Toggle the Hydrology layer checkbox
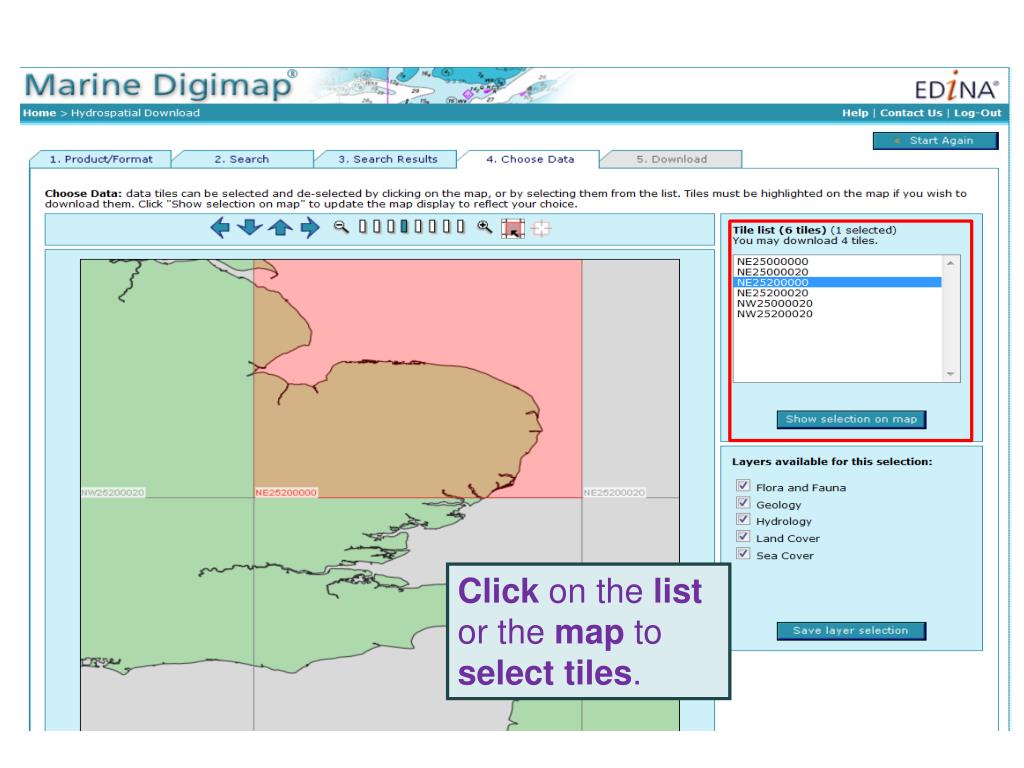1024x768 pixels. pos(743,519)
